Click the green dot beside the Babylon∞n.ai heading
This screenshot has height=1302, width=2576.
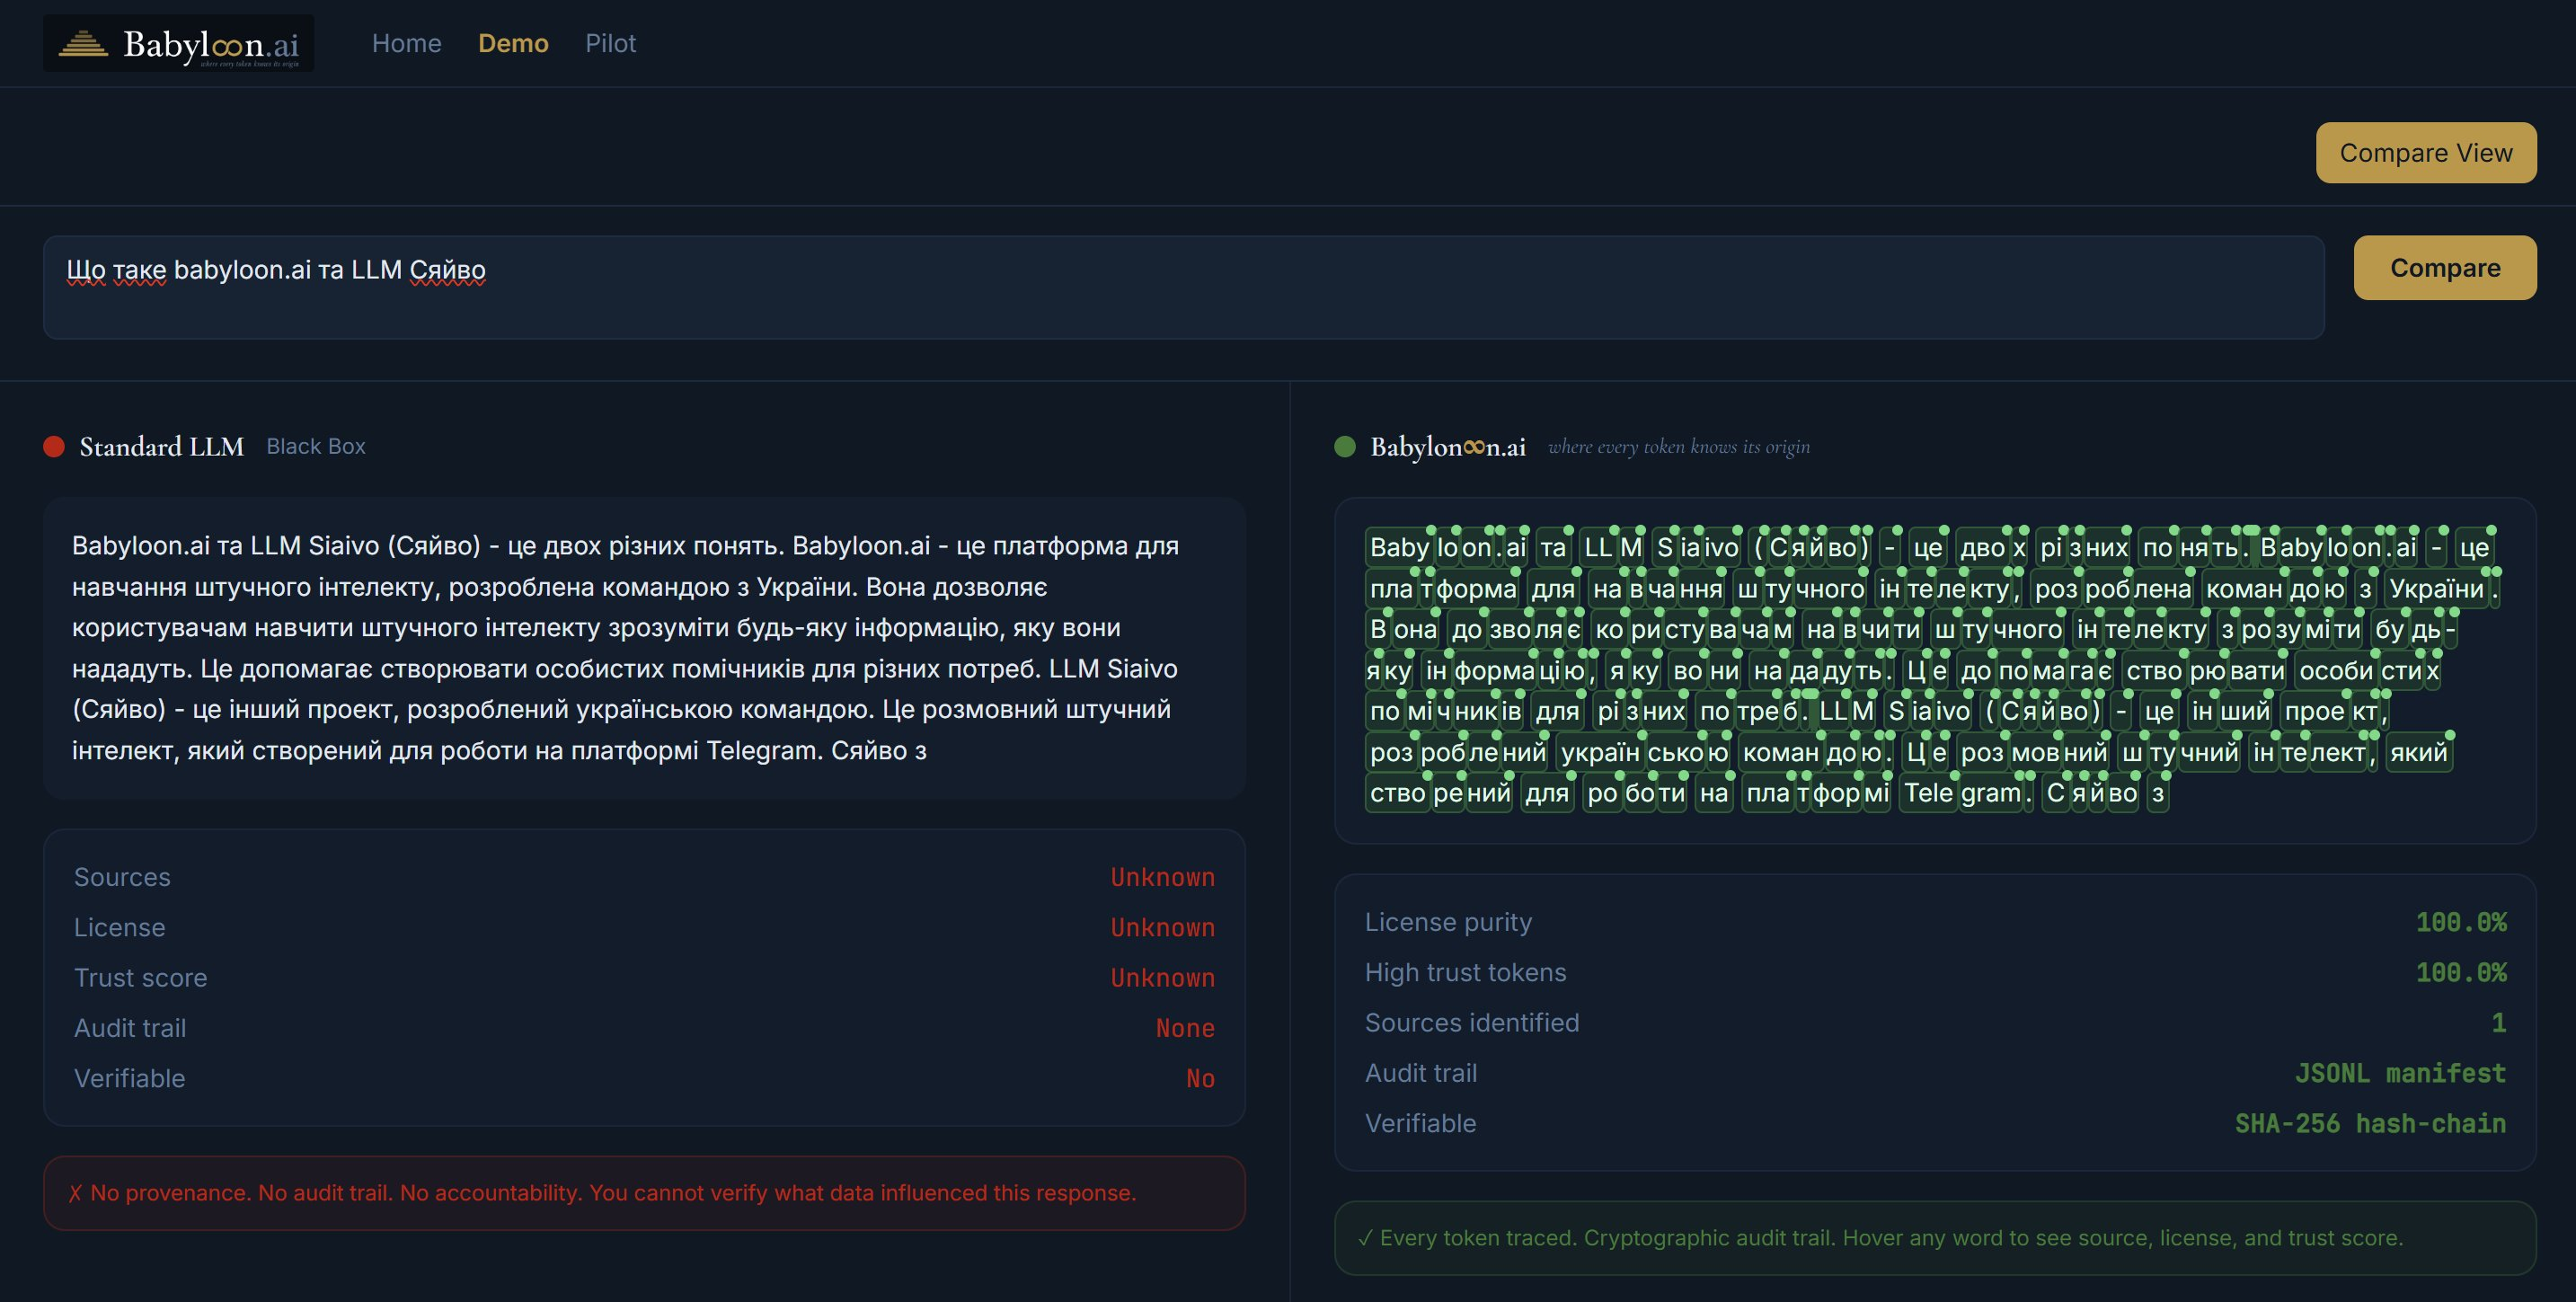[1345, 446]
